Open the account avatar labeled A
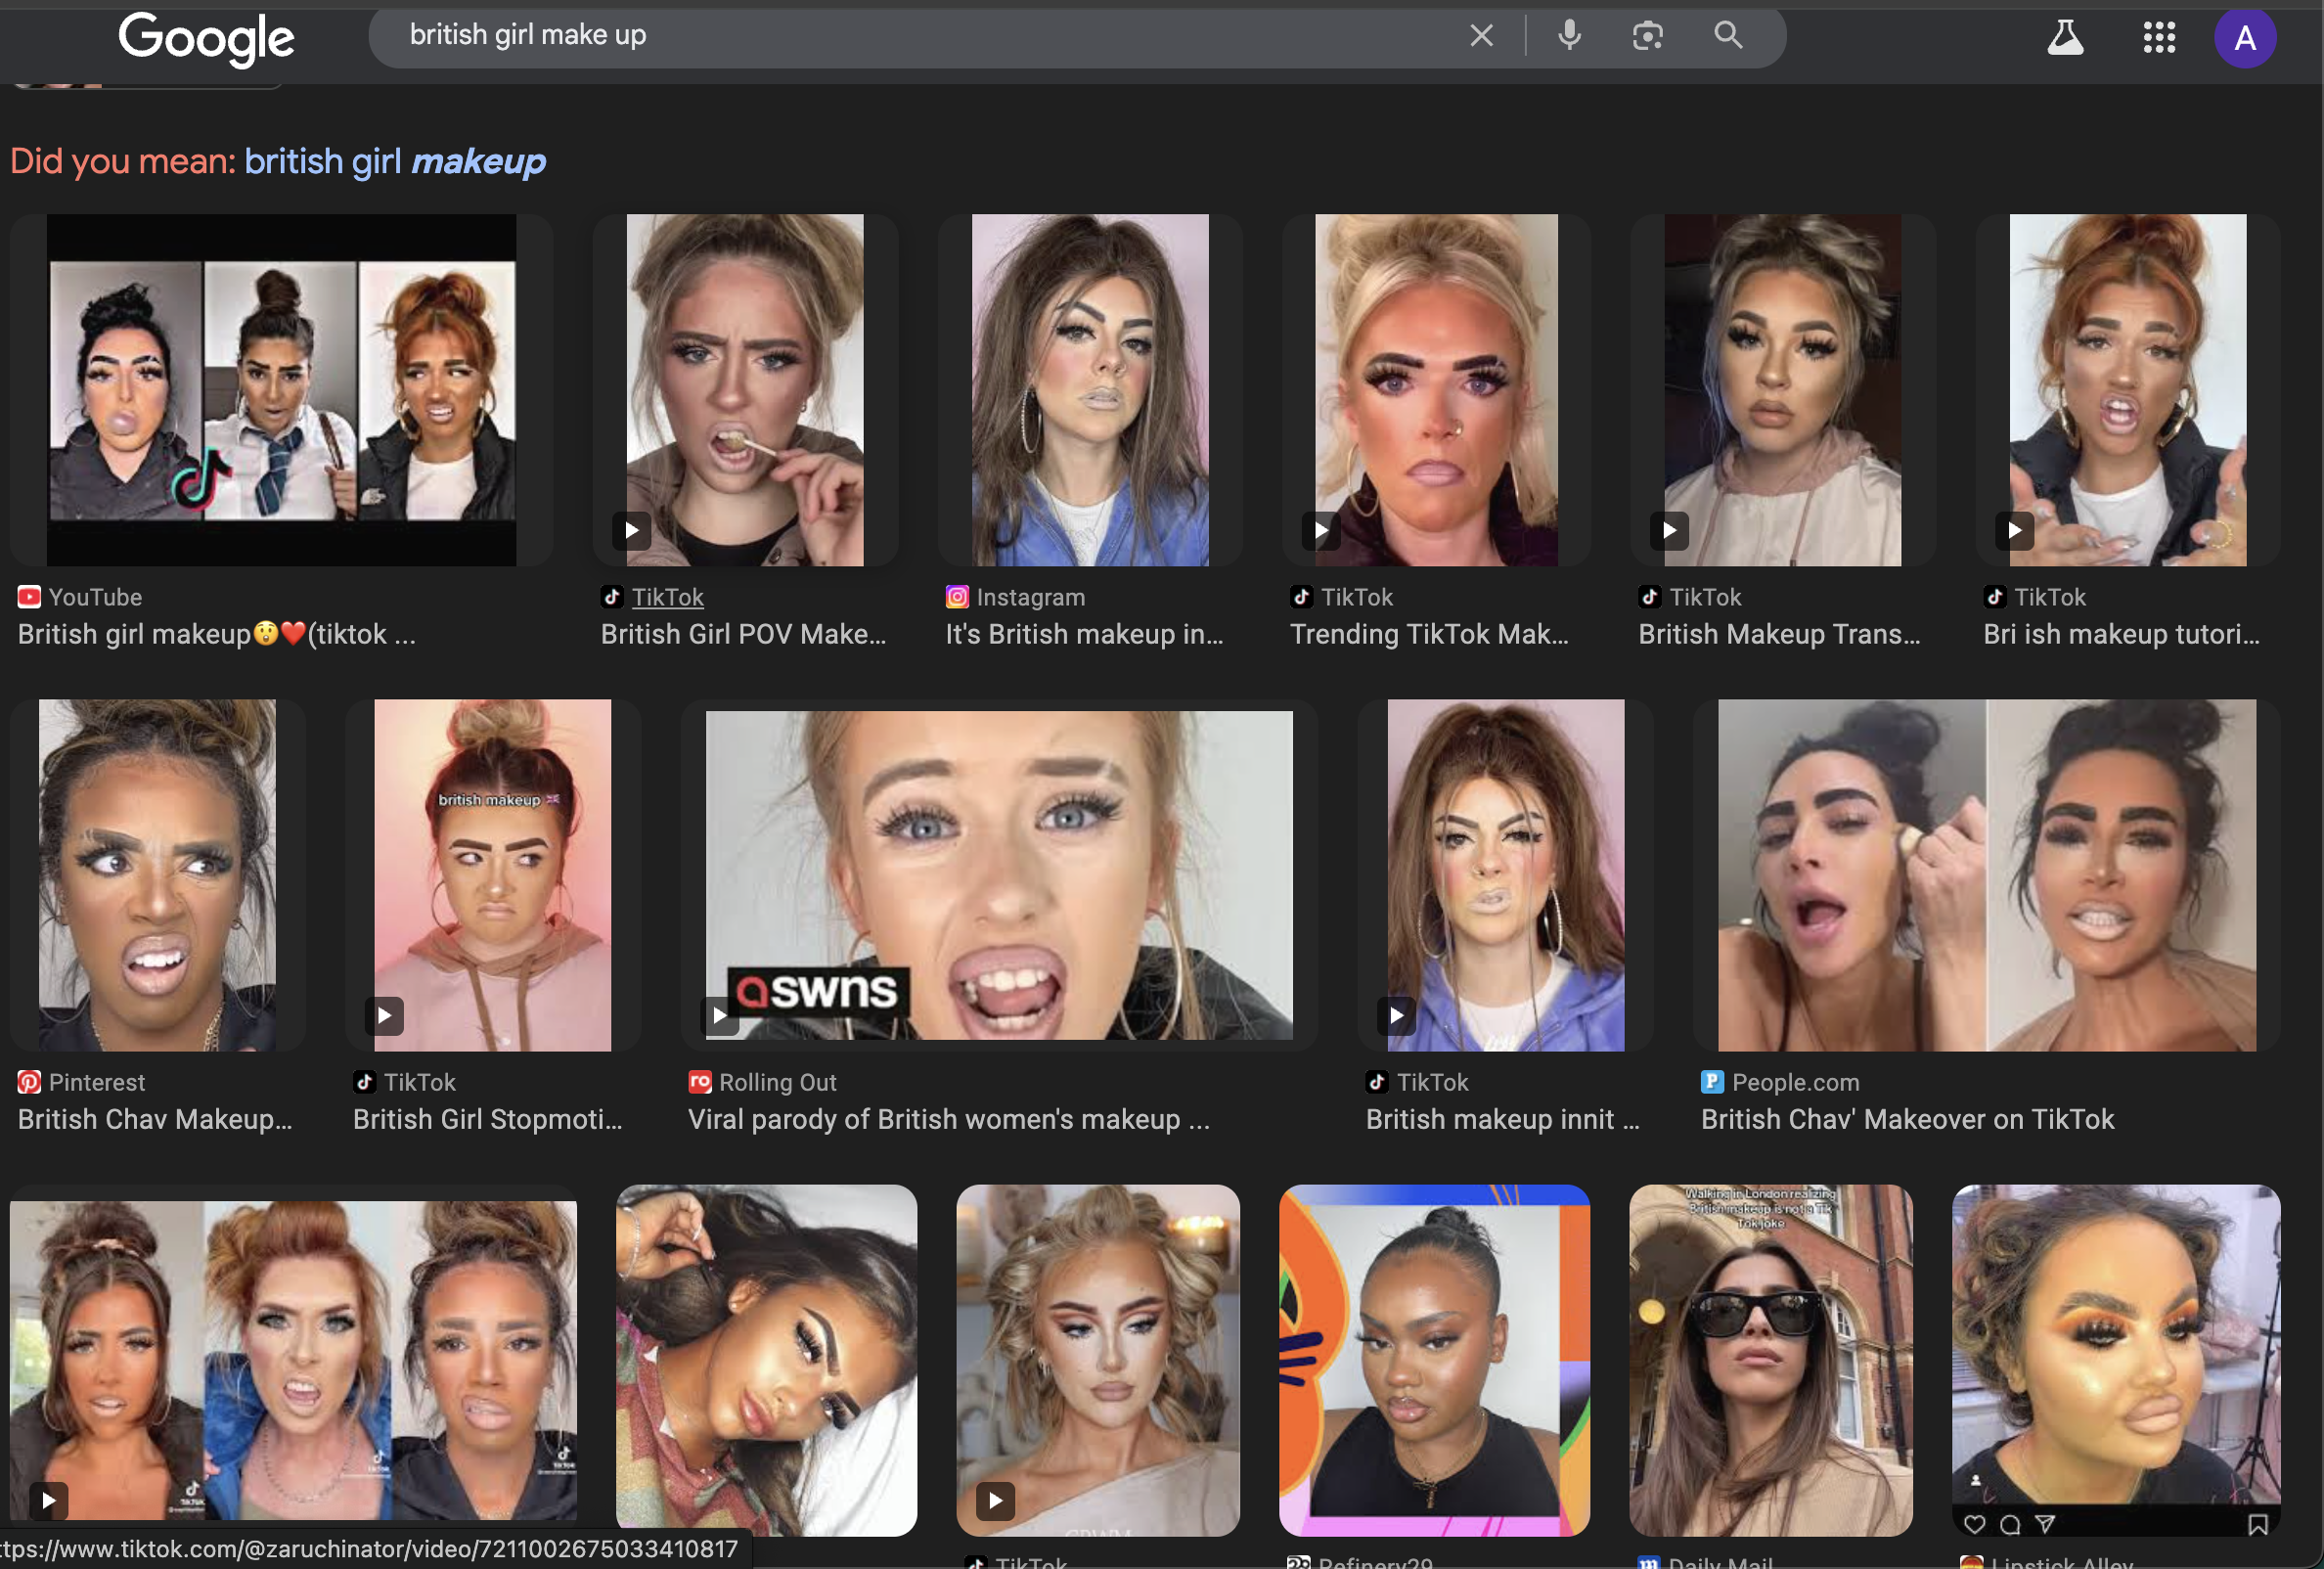Screen dimensions: 2324x1569 click(2244, 38)
